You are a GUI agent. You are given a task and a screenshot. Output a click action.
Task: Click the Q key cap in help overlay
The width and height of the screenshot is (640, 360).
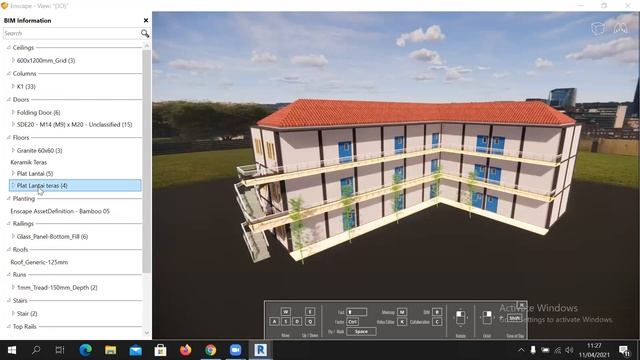point(310,322)
